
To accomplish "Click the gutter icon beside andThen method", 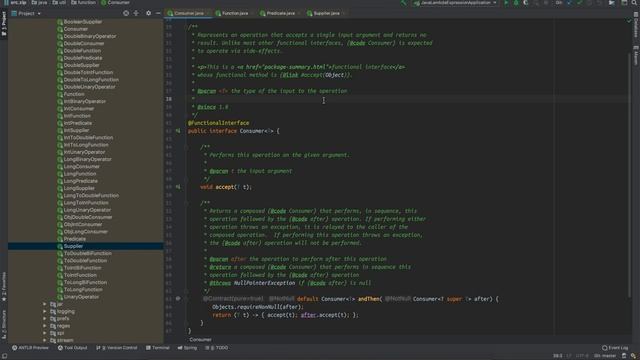I will pyautogui.click(x=178, y=299).
